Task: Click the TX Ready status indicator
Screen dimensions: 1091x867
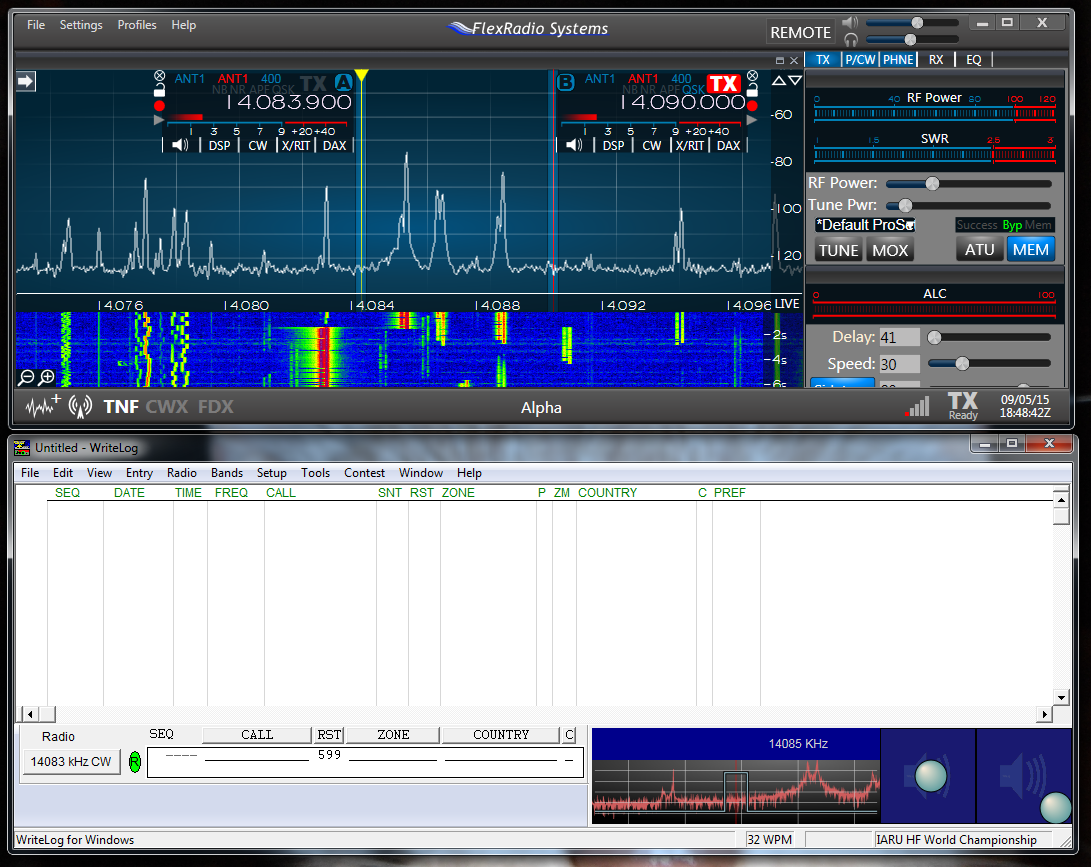Action: point(963,406)
